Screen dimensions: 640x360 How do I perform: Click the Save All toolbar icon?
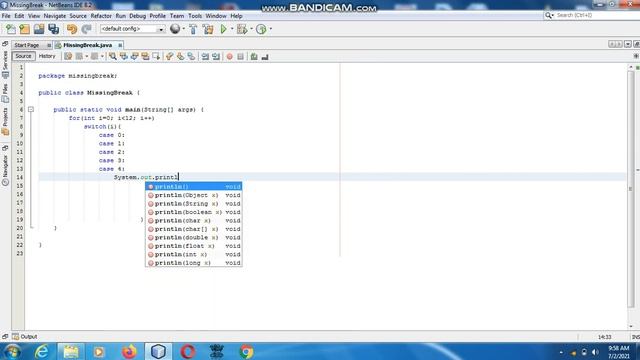click(53, 29)
